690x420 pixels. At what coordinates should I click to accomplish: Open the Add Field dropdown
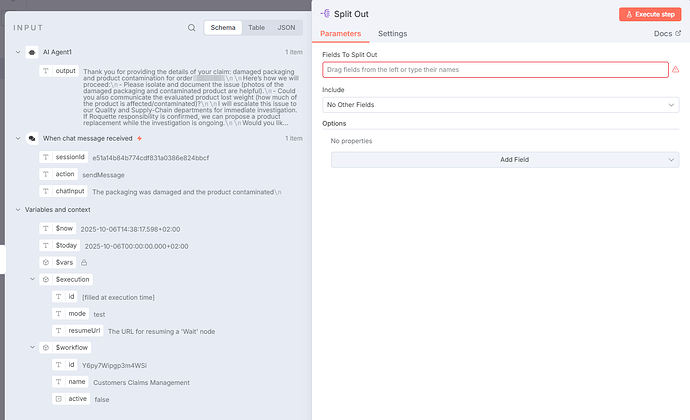500,160
